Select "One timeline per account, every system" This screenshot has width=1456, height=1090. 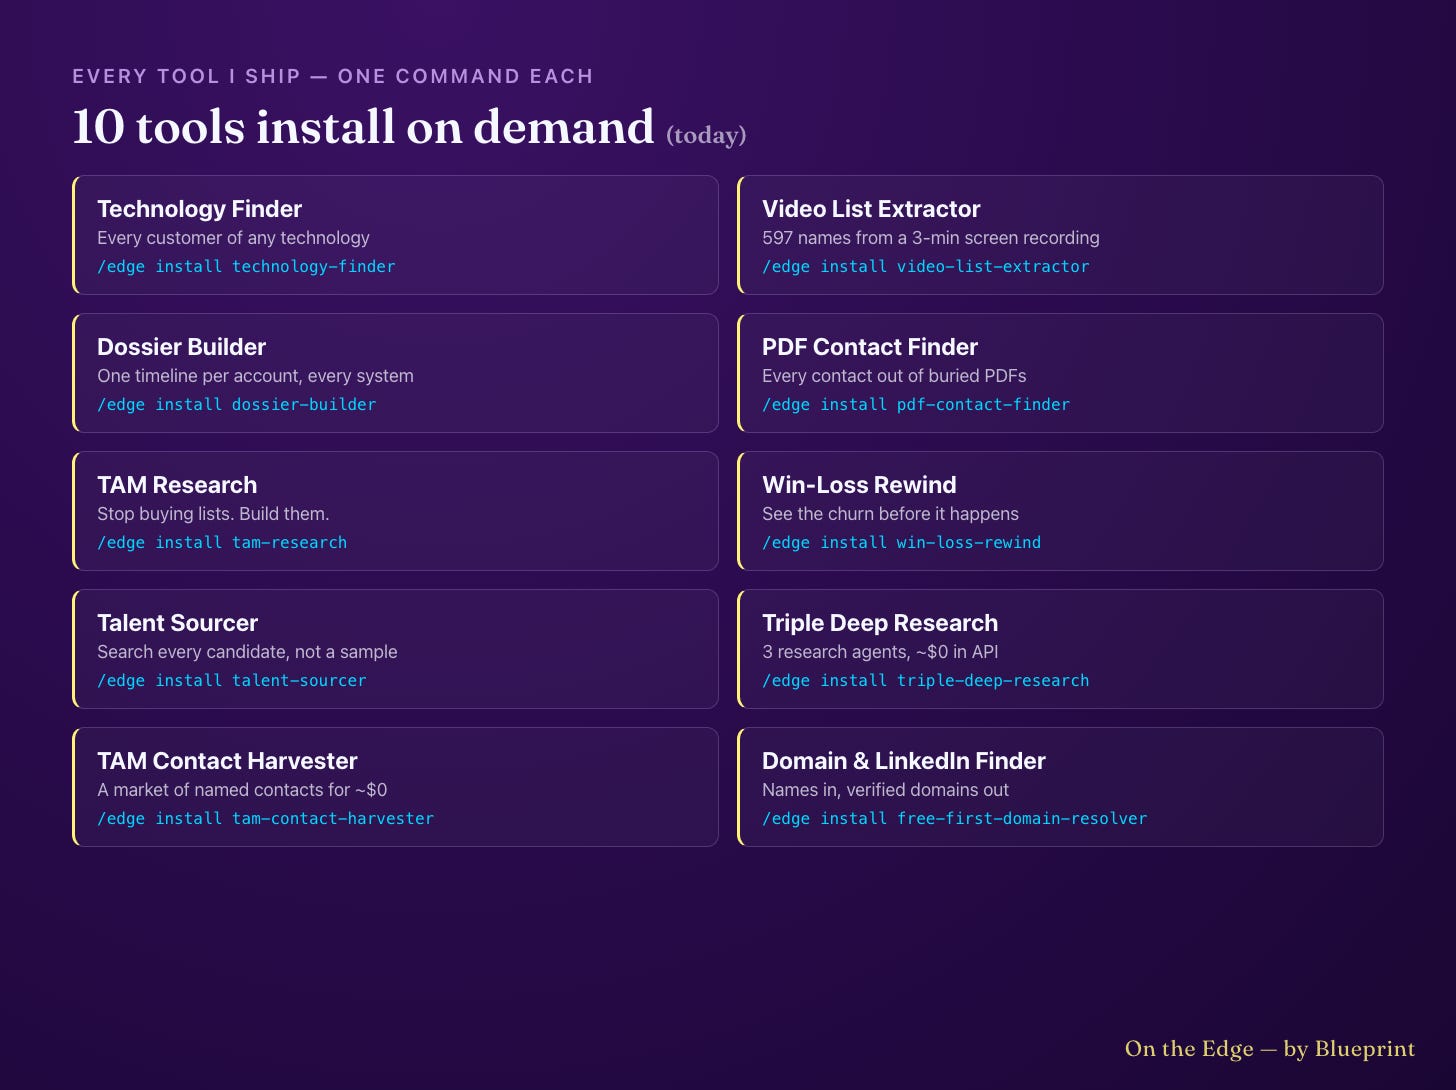255,376
